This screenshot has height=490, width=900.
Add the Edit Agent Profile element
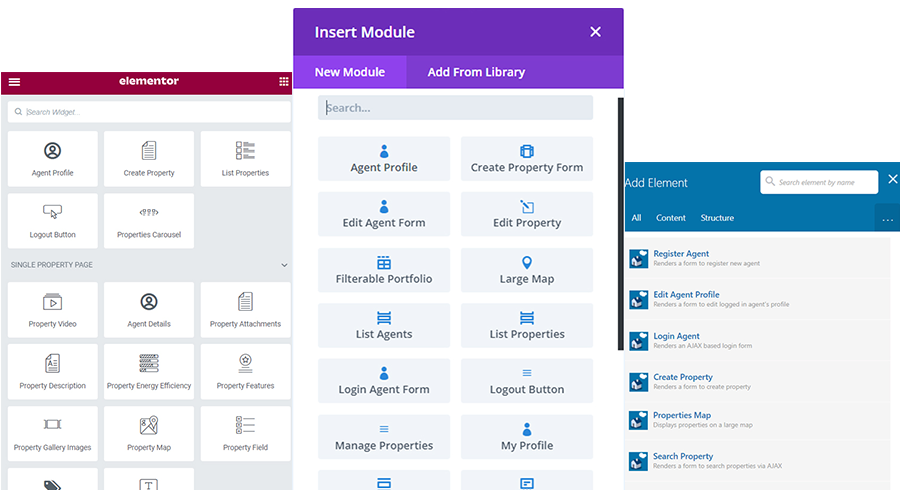(x=758, y=299)
